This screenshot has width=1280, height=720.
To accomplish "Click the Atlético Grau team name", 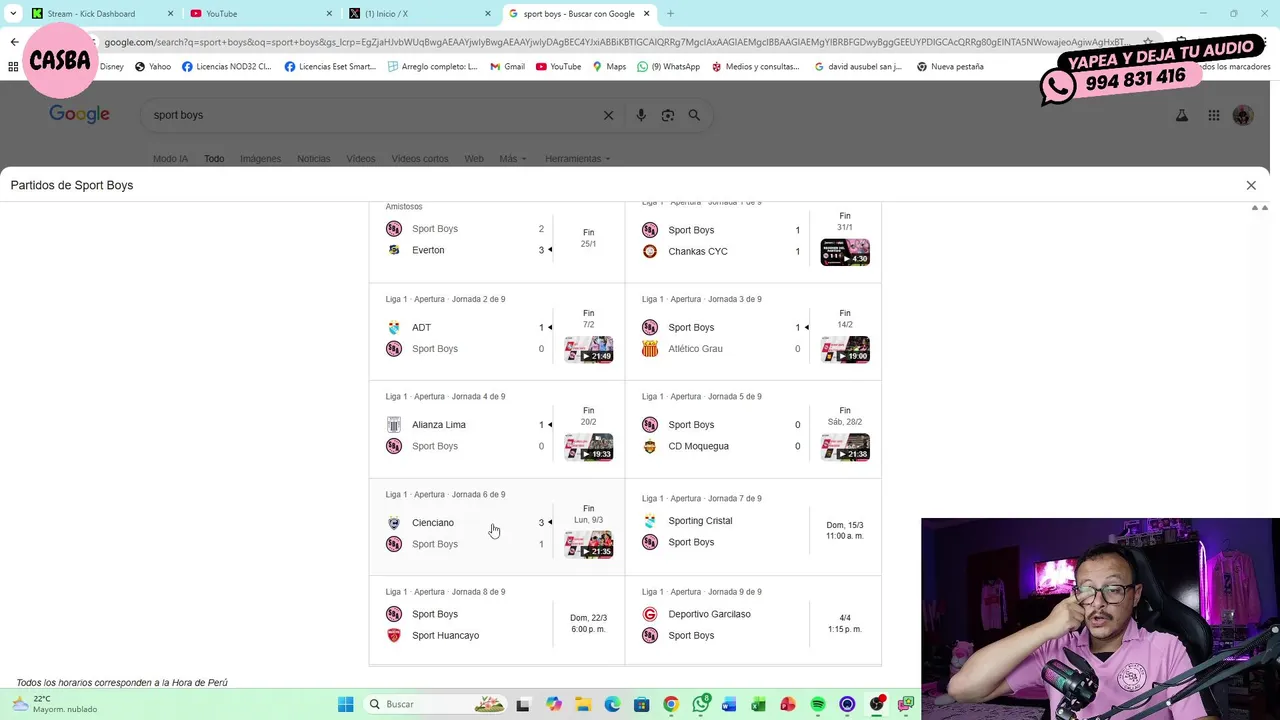I will (x=695, y=349).
